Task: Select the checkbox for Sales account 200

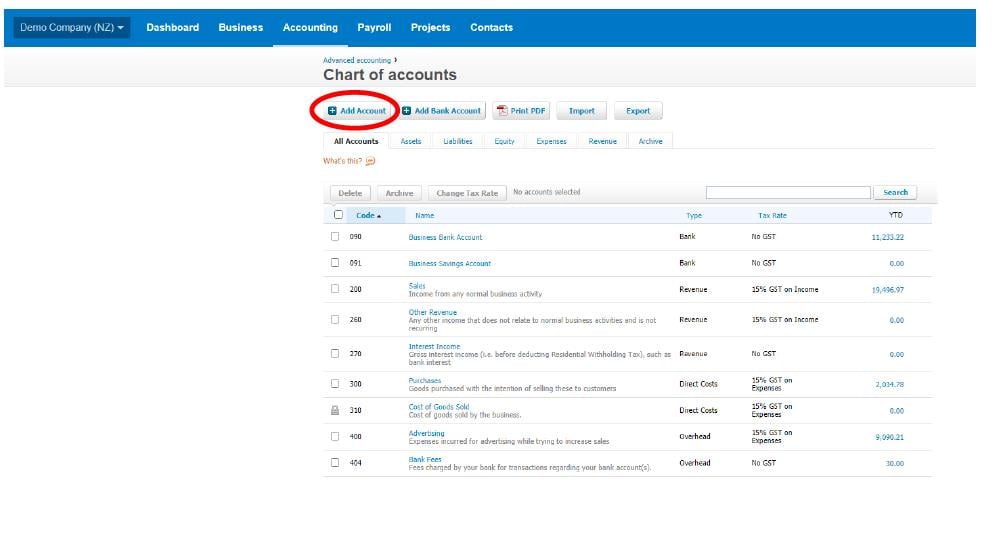Action: (336, 289)
